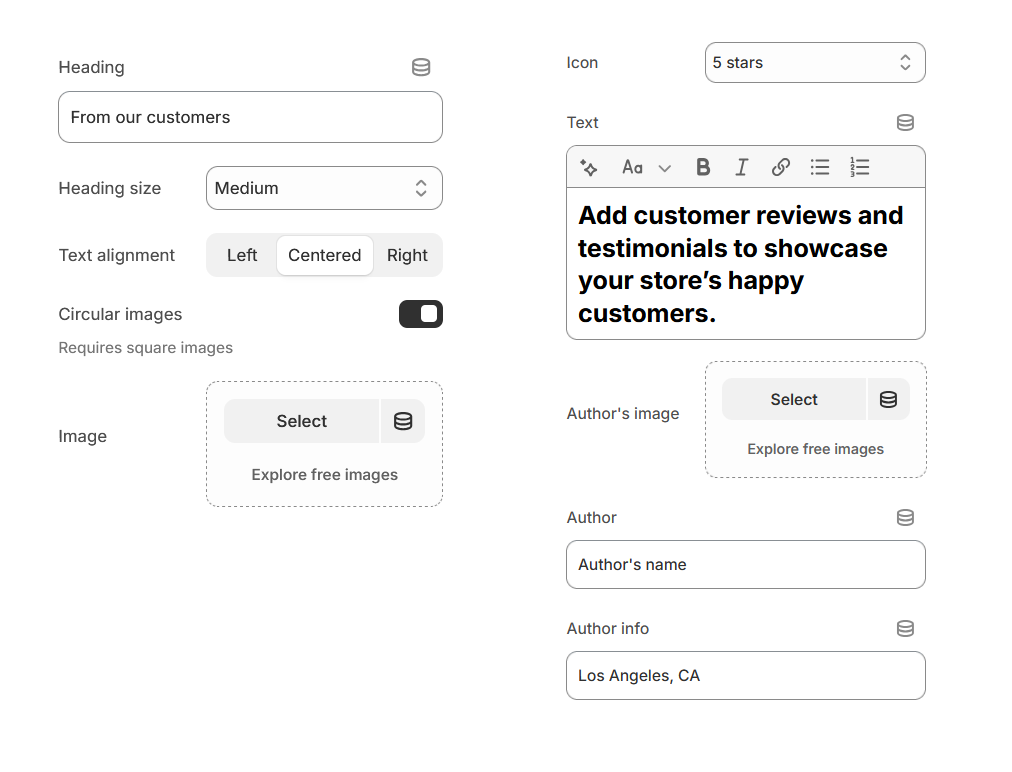Viewport: 1012px width, 772px height.
Task: Open the AI text generation tool
Action: click(589, 167)
